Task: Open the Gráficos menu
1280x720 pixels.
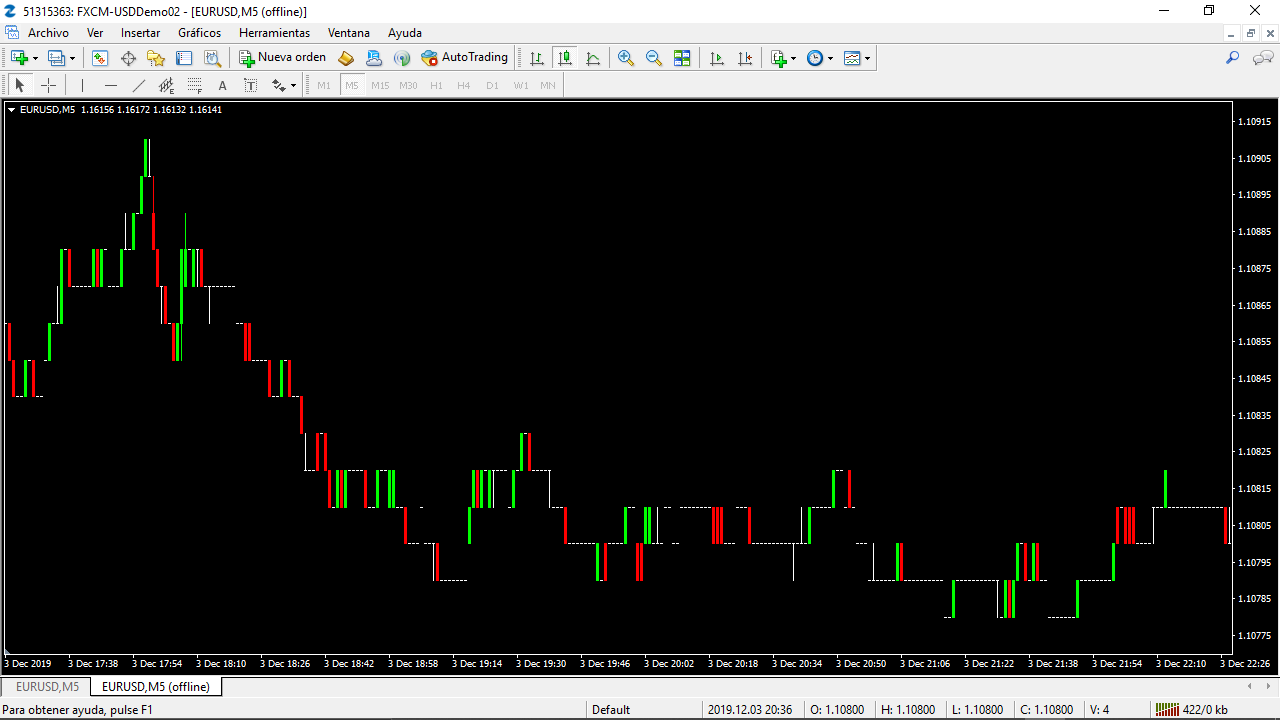Action: 199,33
